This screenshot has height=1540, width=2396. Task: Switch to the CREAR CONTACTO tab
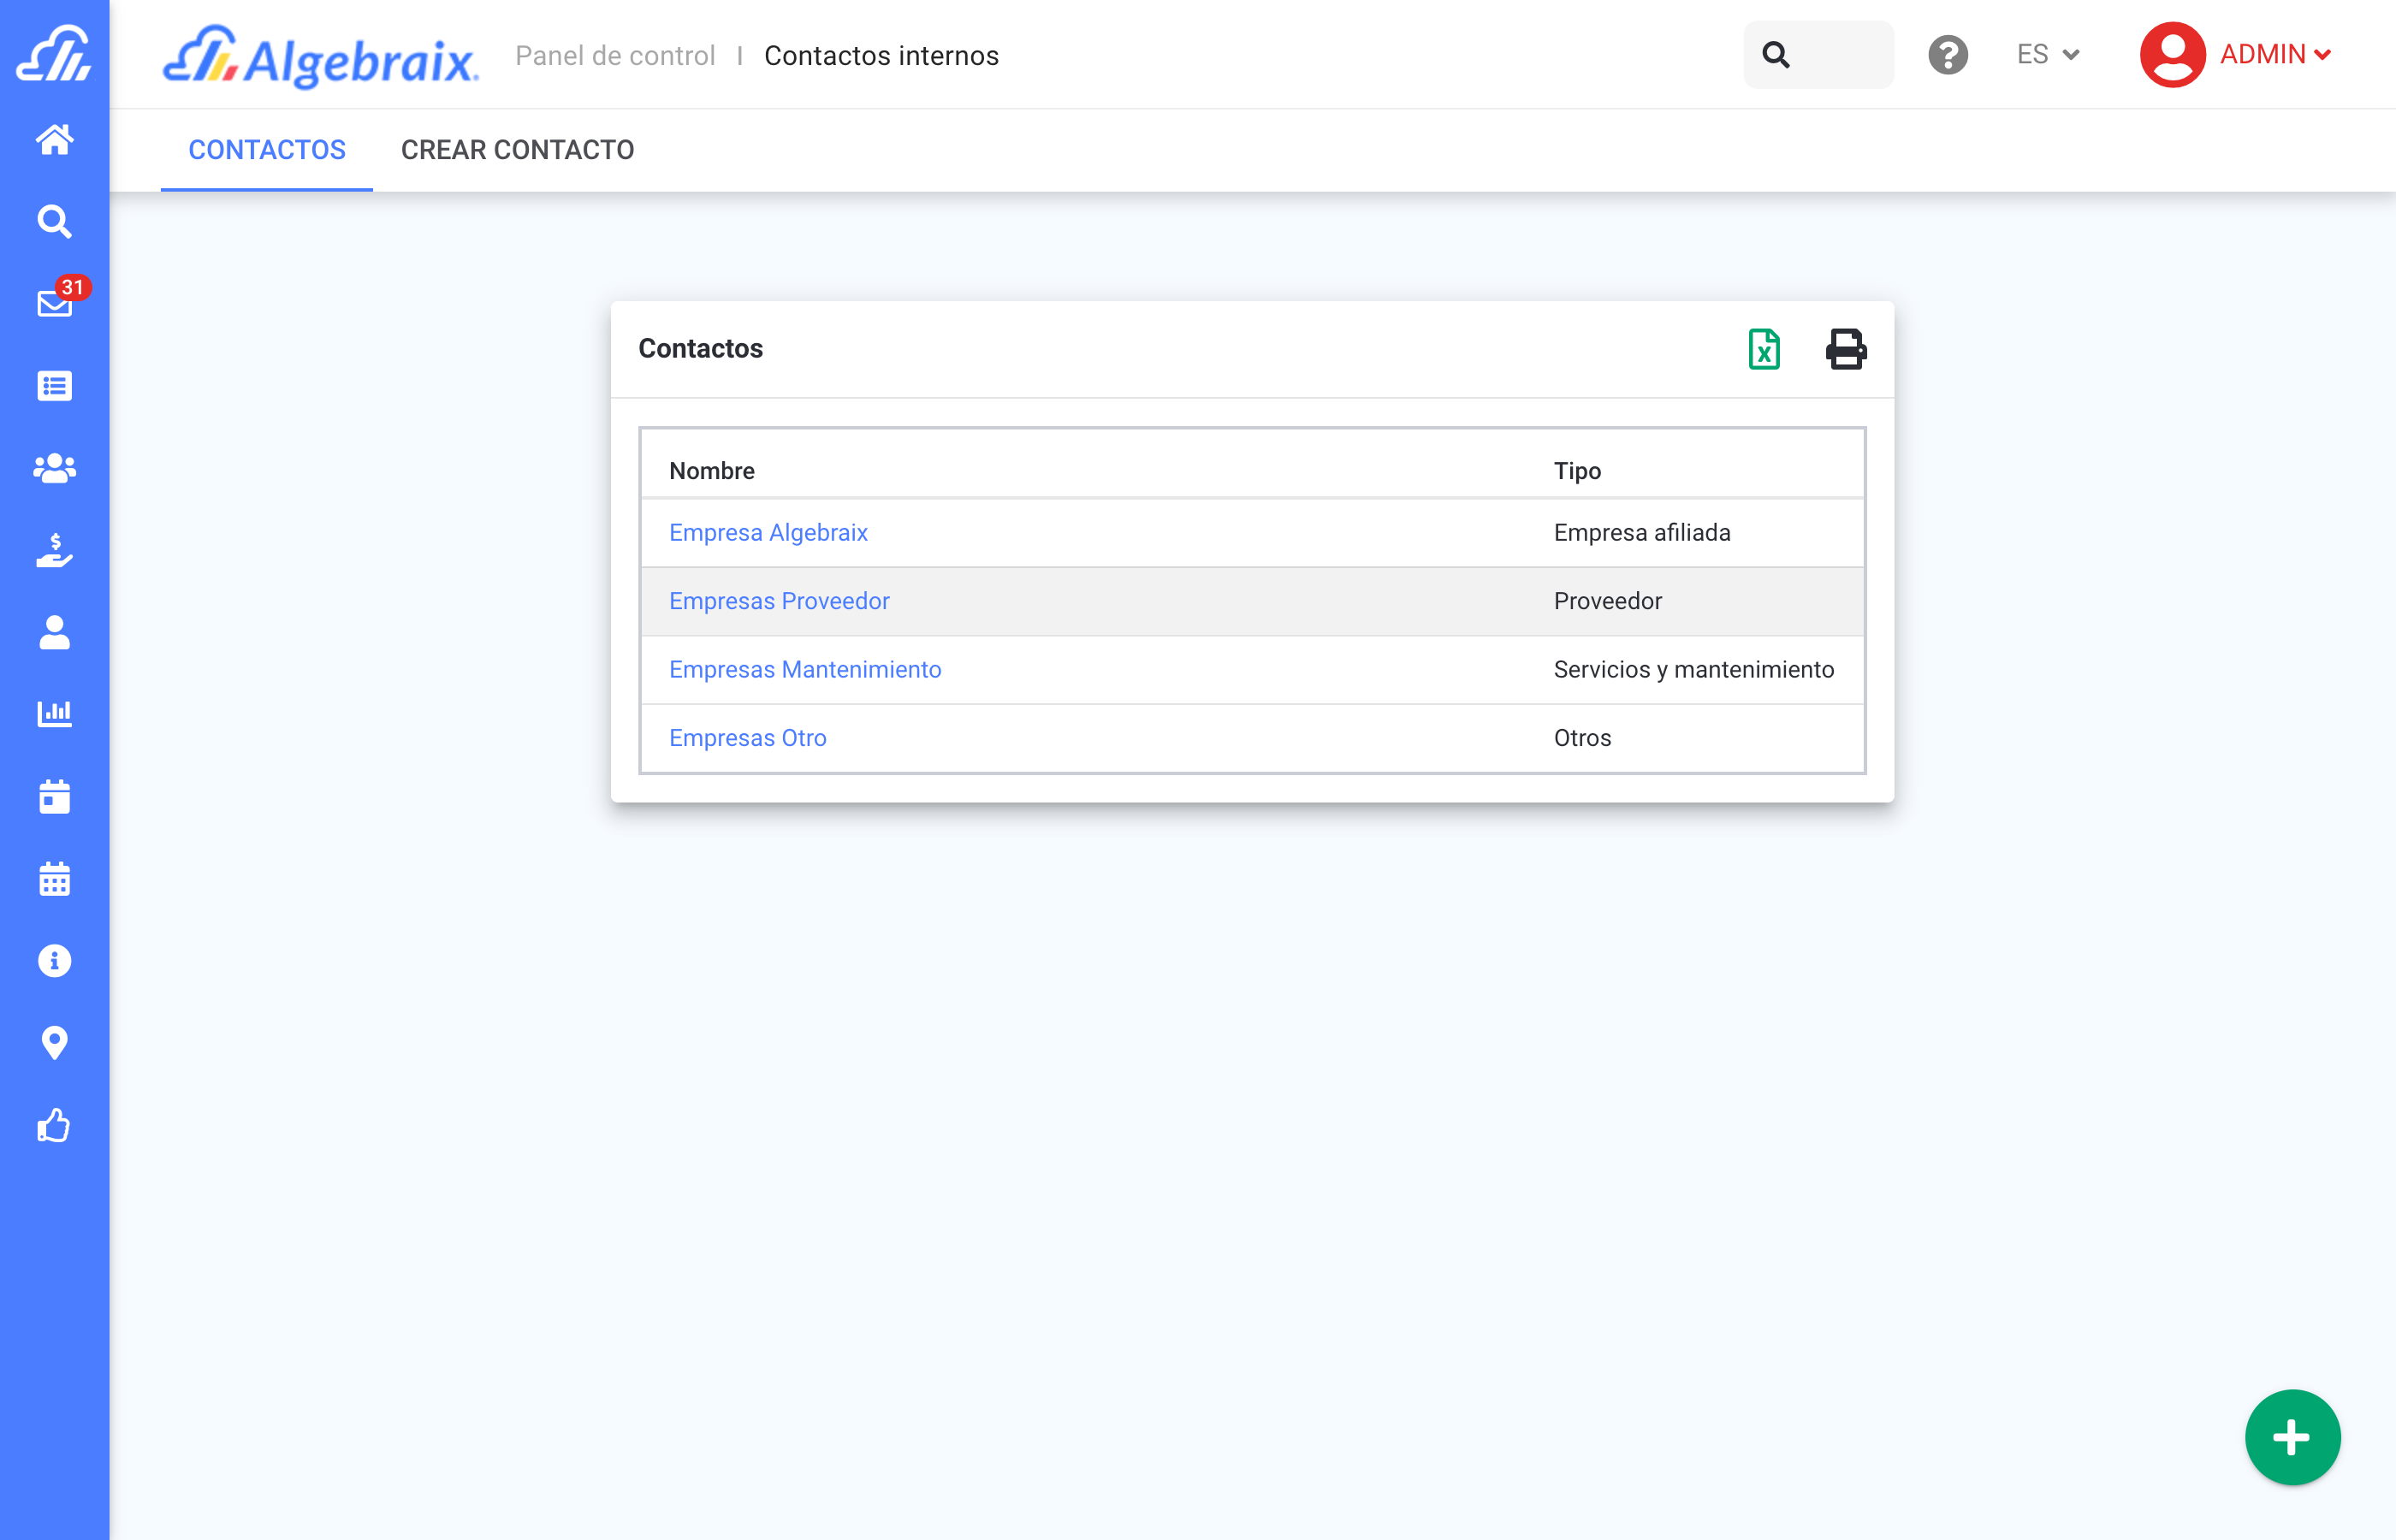pos(517,150)
